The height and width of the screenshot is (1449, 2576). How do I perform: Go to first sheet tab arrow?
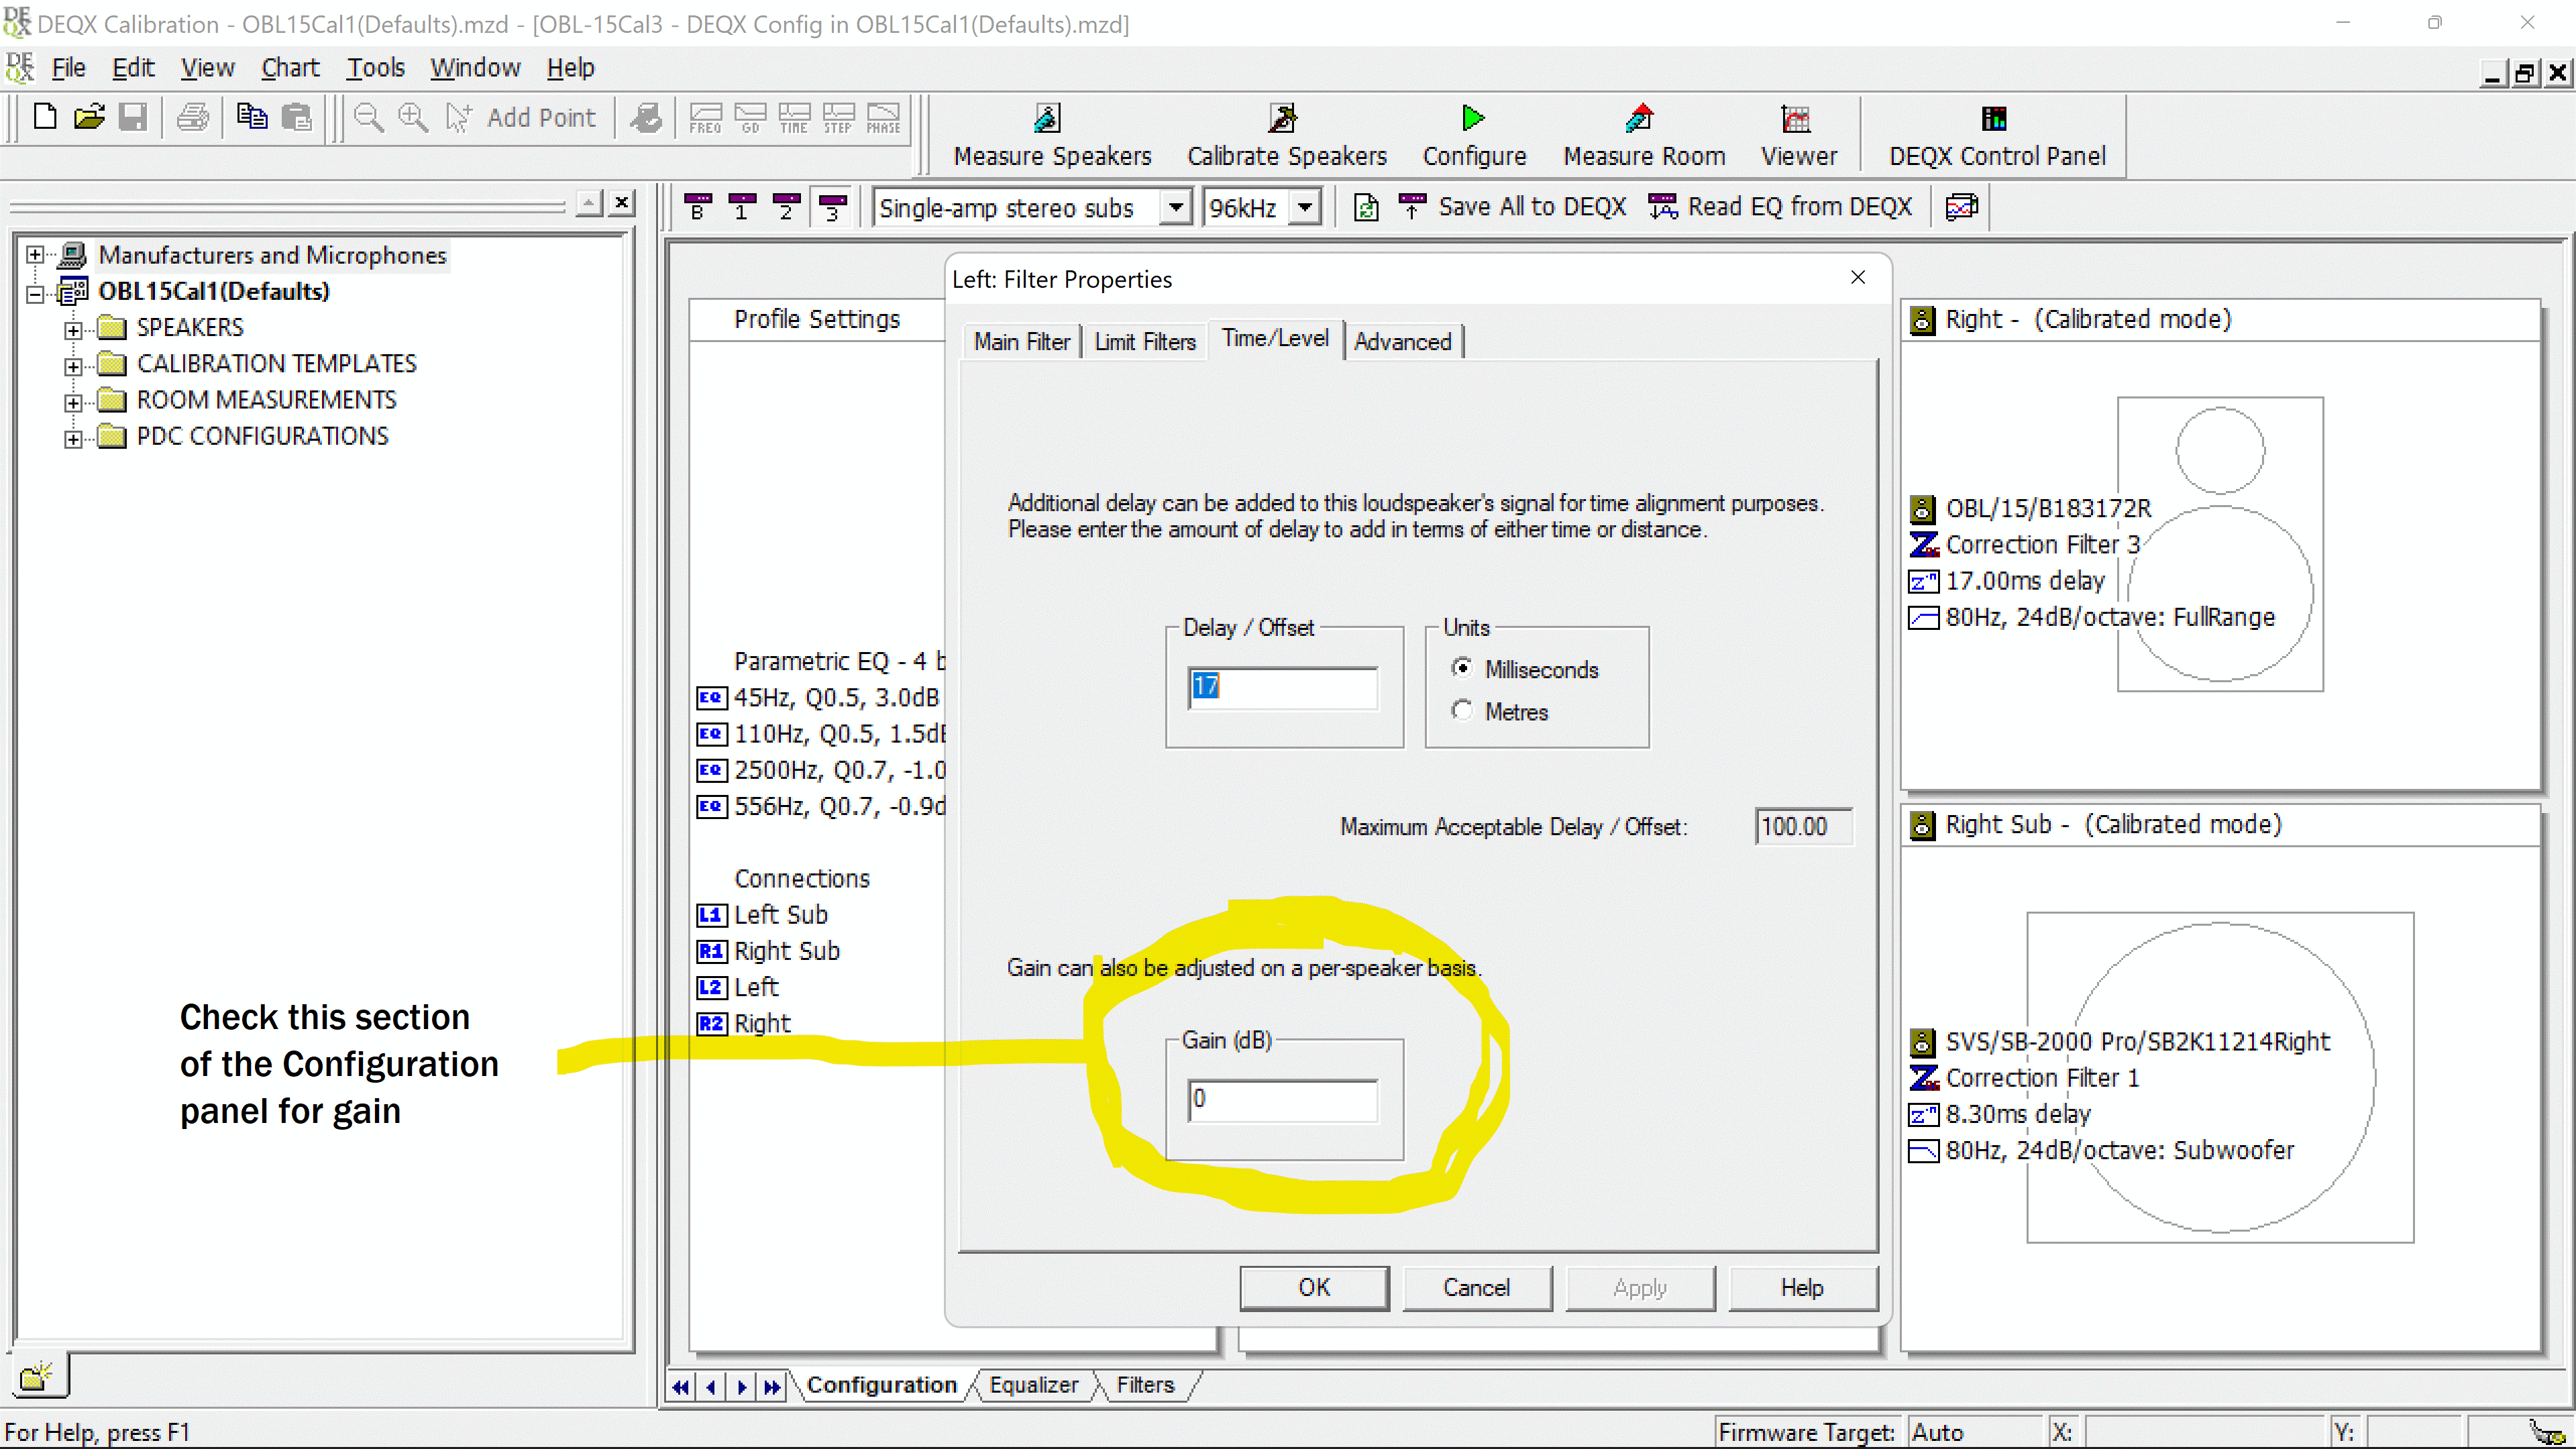click(681, 1386)
